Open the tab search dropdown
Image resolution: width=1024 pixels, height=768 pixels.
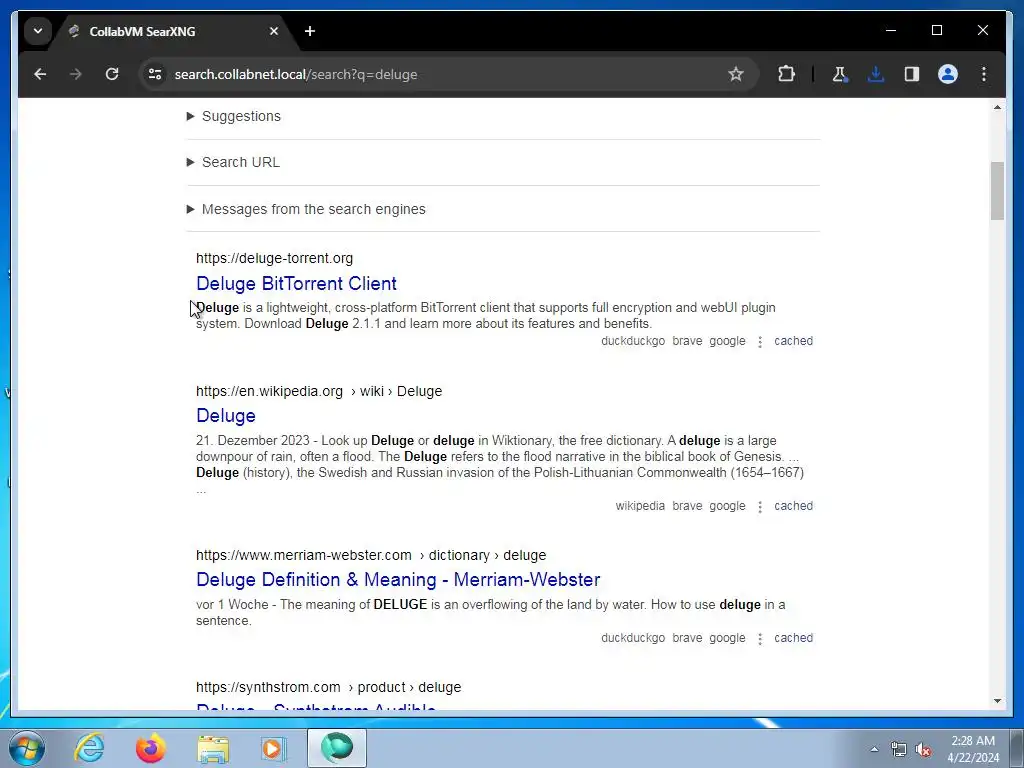tap(38, 31)
